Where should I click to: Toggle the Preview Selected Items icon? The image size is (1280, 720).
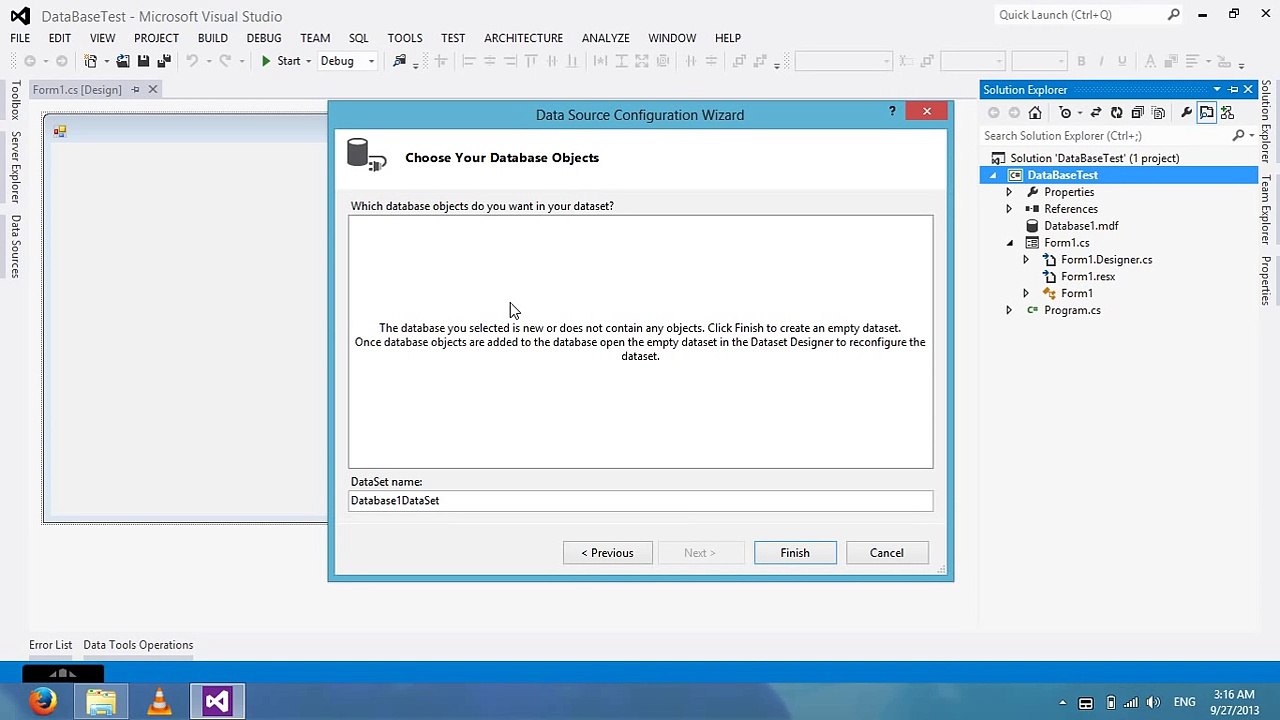pos(1207,113)
